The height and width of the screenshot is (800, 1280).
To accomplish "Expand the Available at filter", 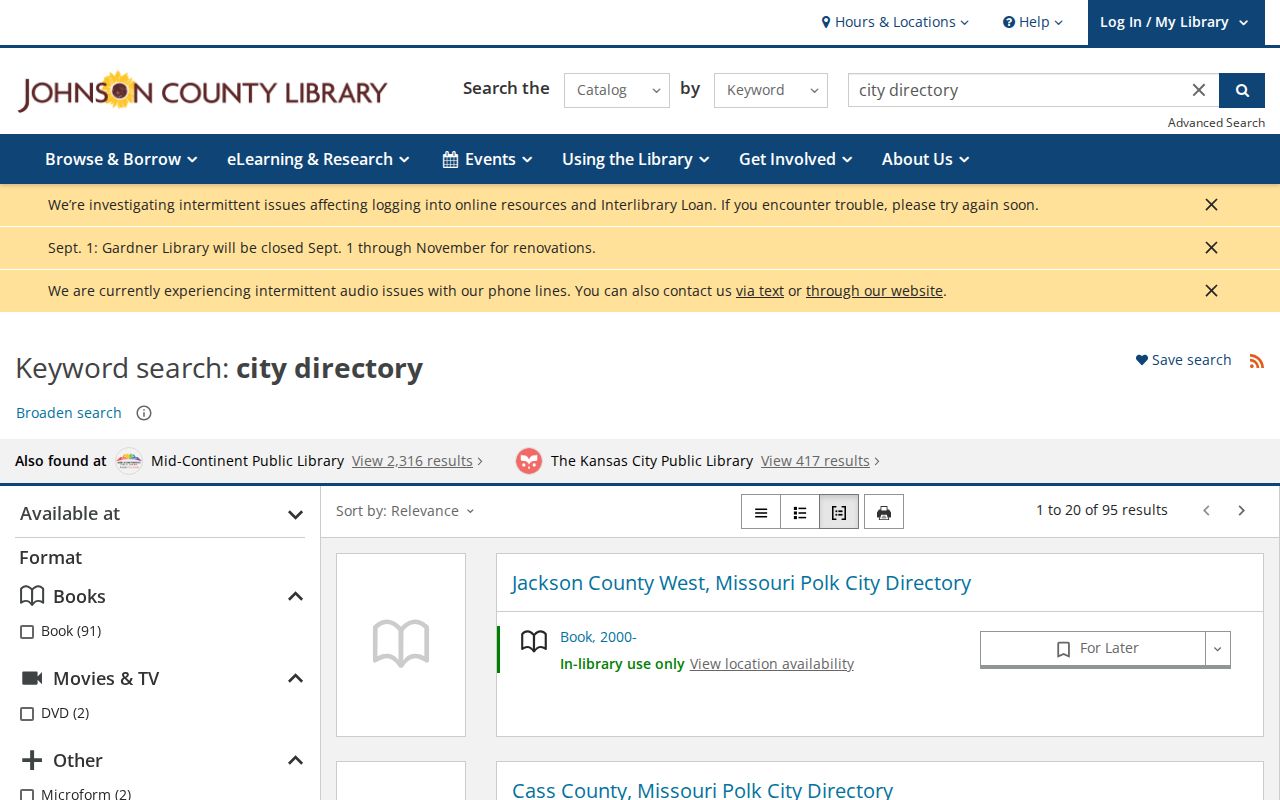I will point(161,514).
